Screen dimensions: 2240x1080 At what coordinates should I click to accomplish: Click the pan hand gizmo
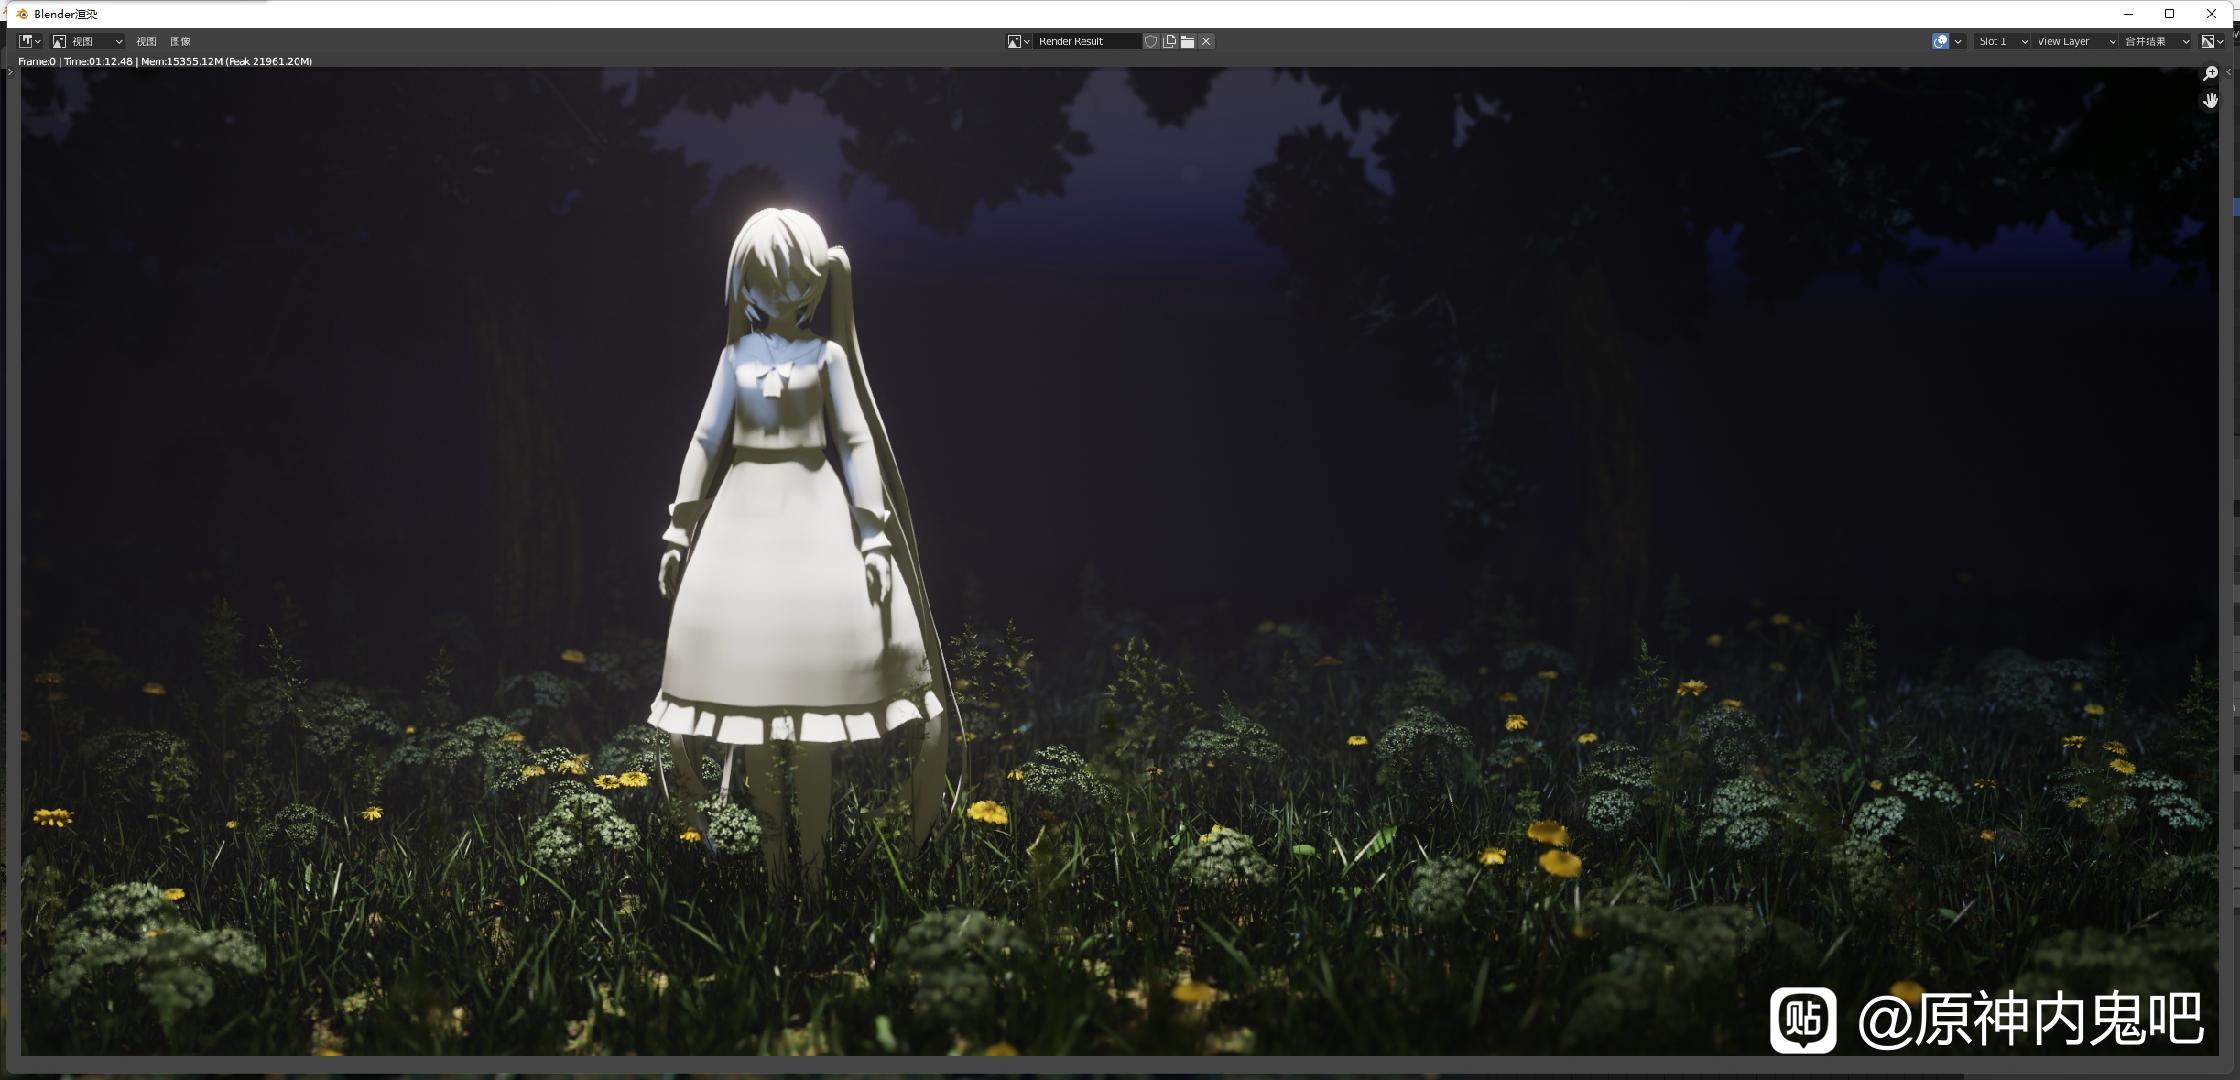tap(2210, 100)
